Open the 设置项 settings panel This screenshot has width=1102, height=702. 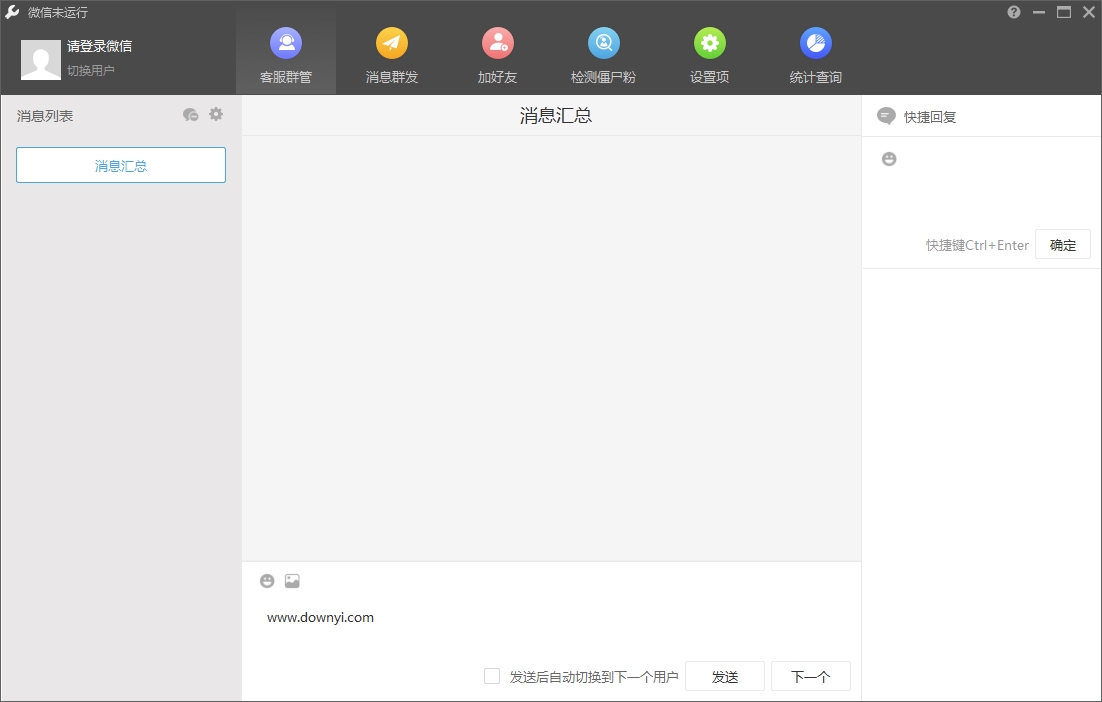click(x=709, y=52)
